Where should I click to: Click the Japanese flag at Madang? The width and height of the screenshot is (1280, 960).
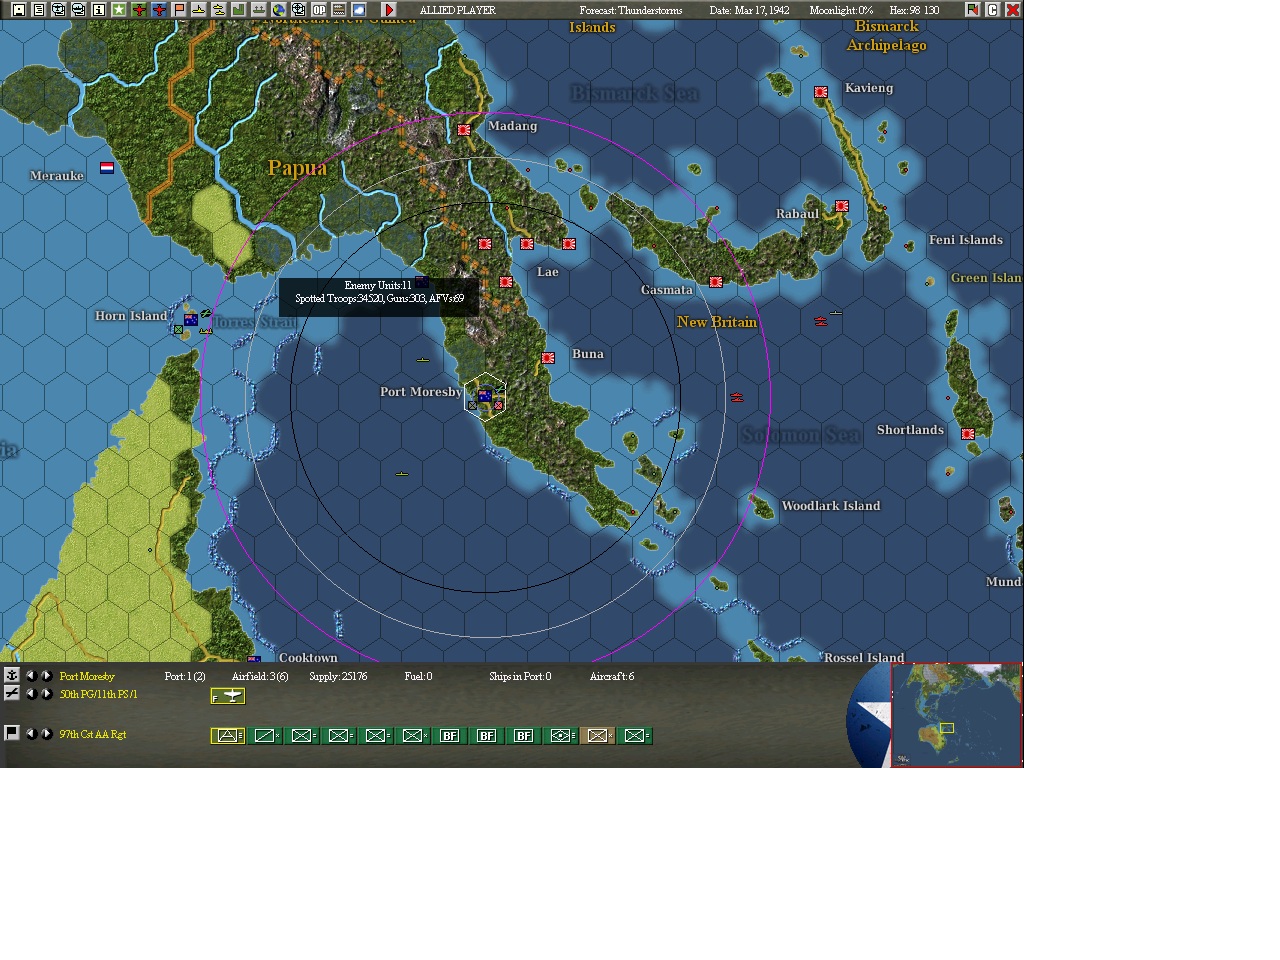[x=464, y=130]
